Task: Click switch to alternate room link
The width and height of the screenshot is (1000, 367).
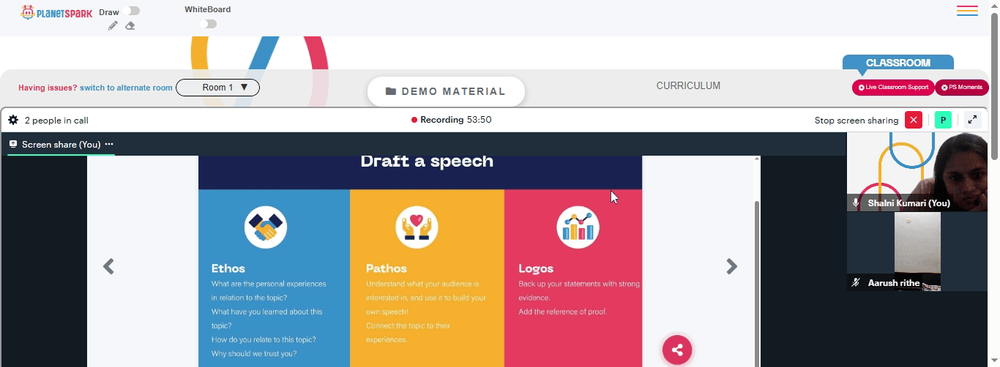Action: (126, 87)
